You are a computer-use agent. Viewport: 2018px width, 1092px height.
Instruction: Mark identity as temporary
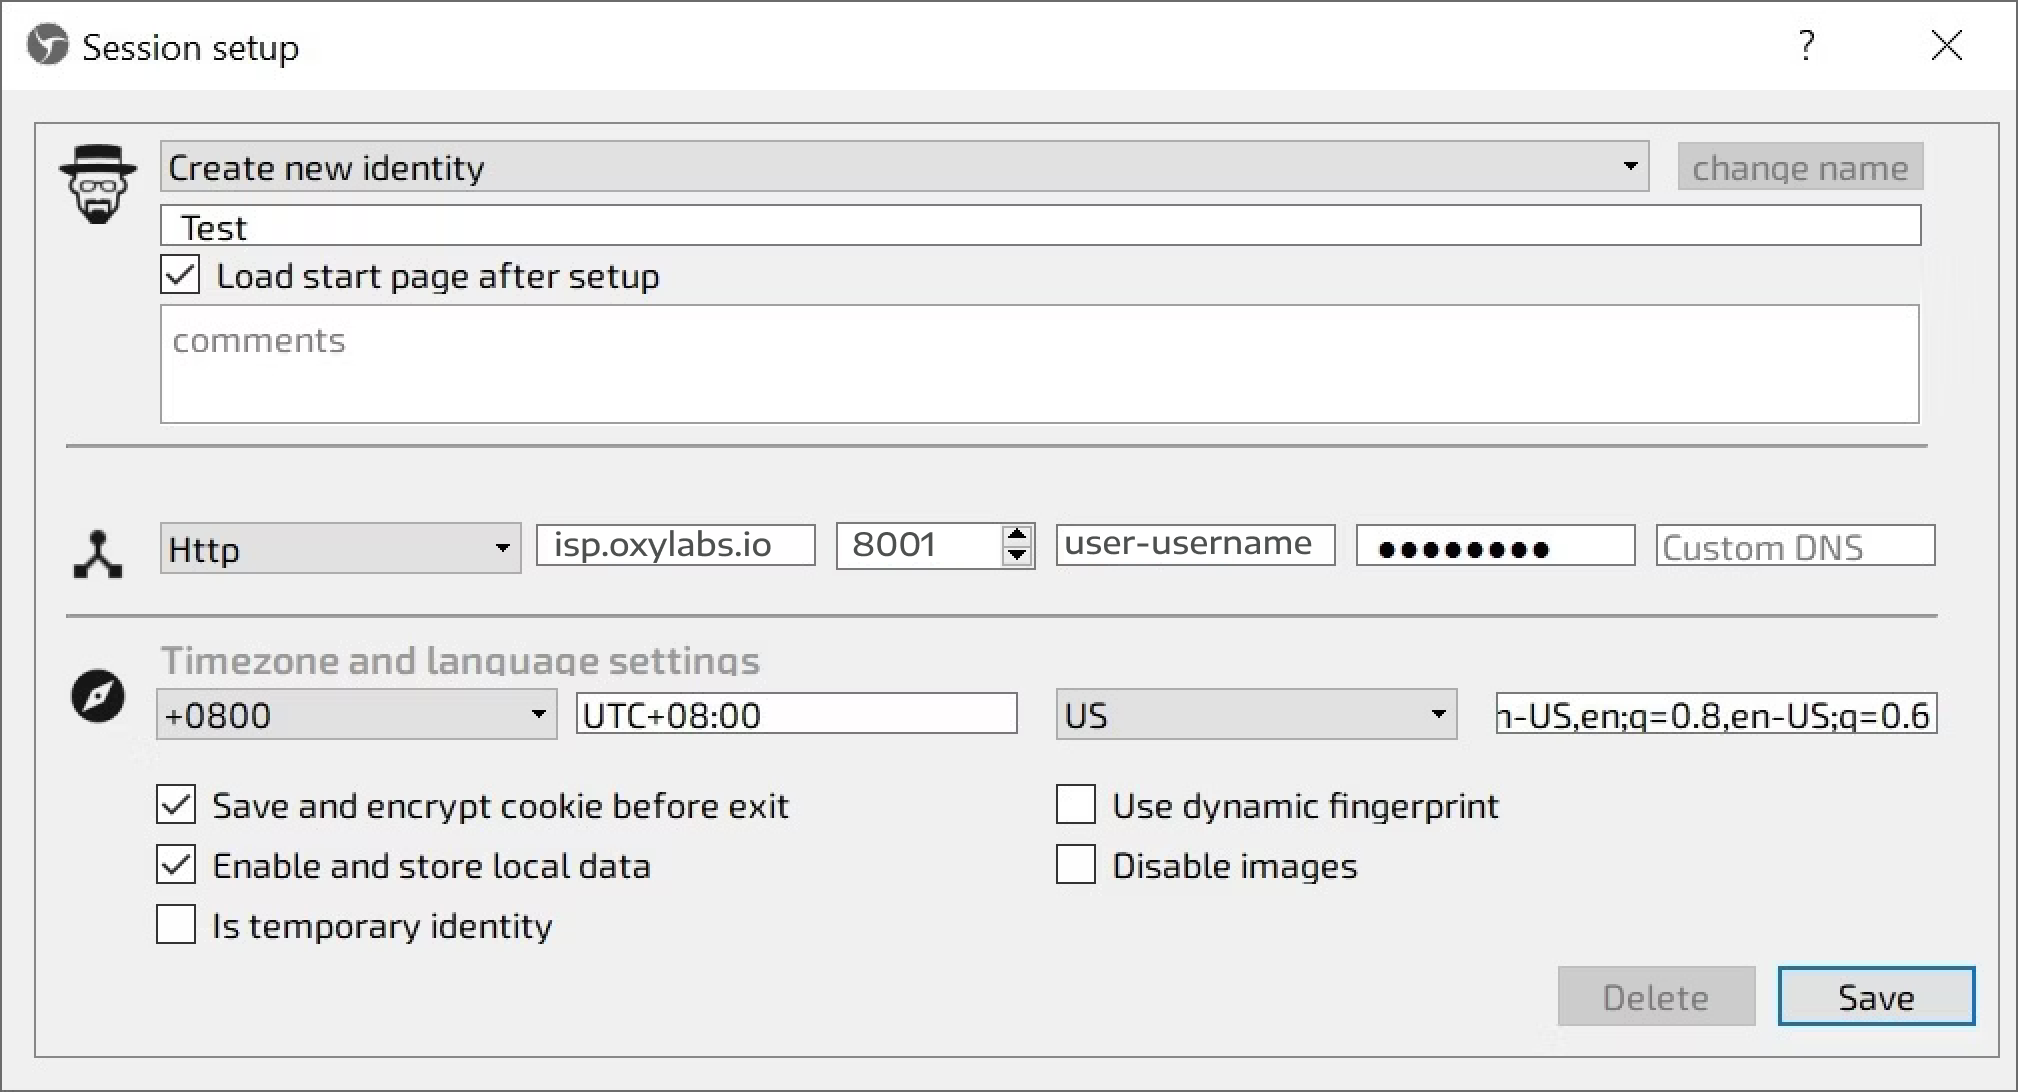coord(176,925)
